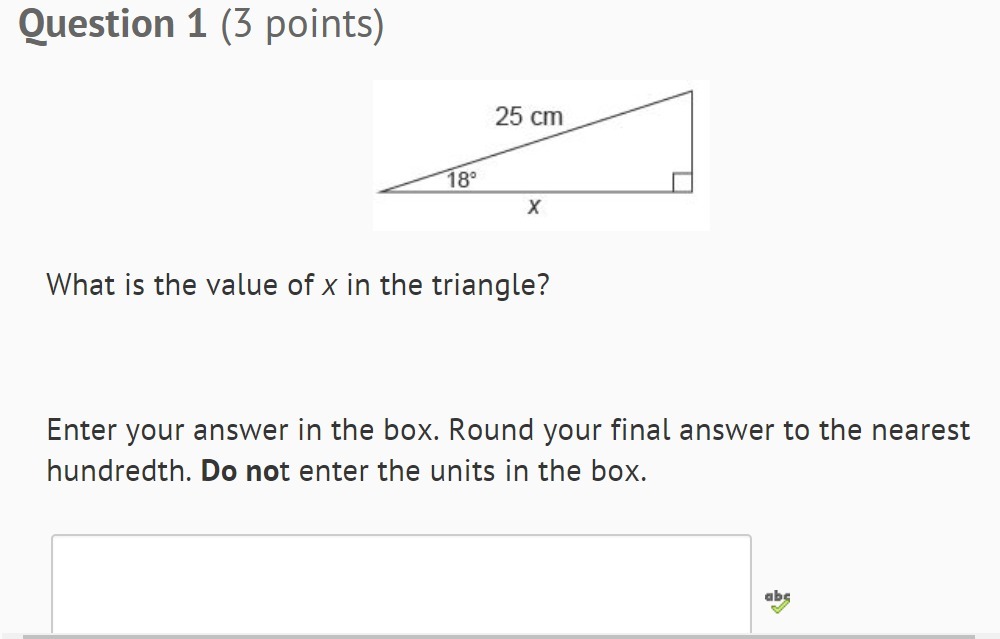Viewport: 1000px width, 639px height.
Task: Click the "Enter your answer in the box" text
Action: [243, 430]
